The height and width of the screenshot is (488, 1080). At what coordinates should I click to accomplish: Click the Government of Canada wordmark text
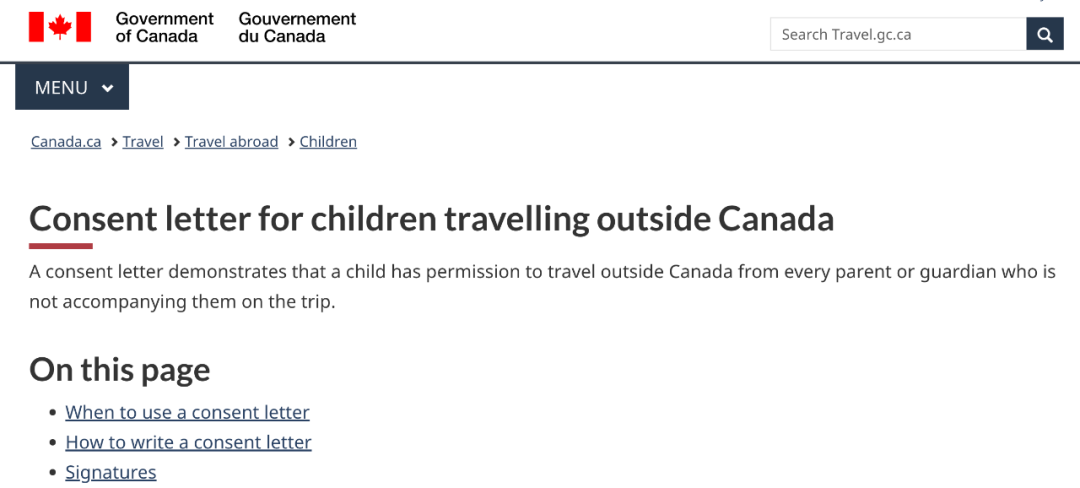165,27
